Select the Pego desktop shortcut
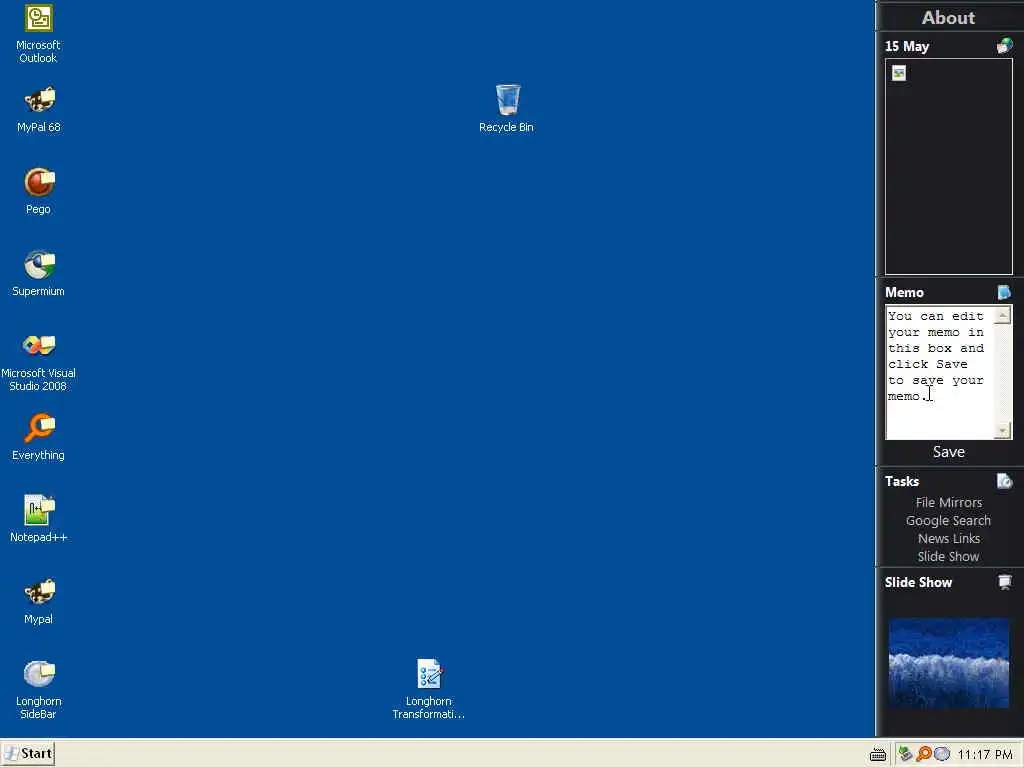The height and width of the screenshot is (768, 1024). pos(39,191)
